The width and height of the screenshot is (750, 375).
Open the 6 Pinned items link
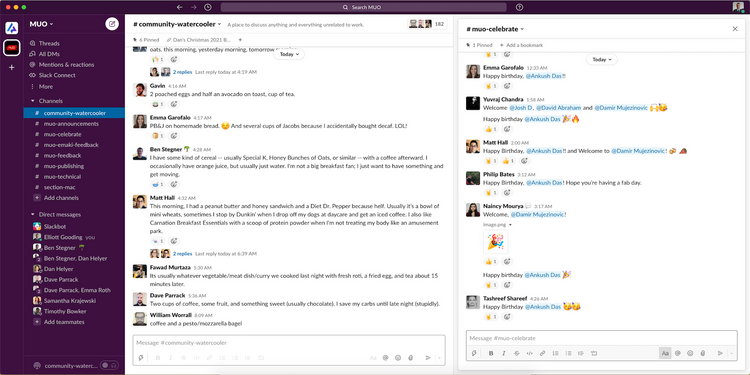pyautogui.click(x=146, y=40)
